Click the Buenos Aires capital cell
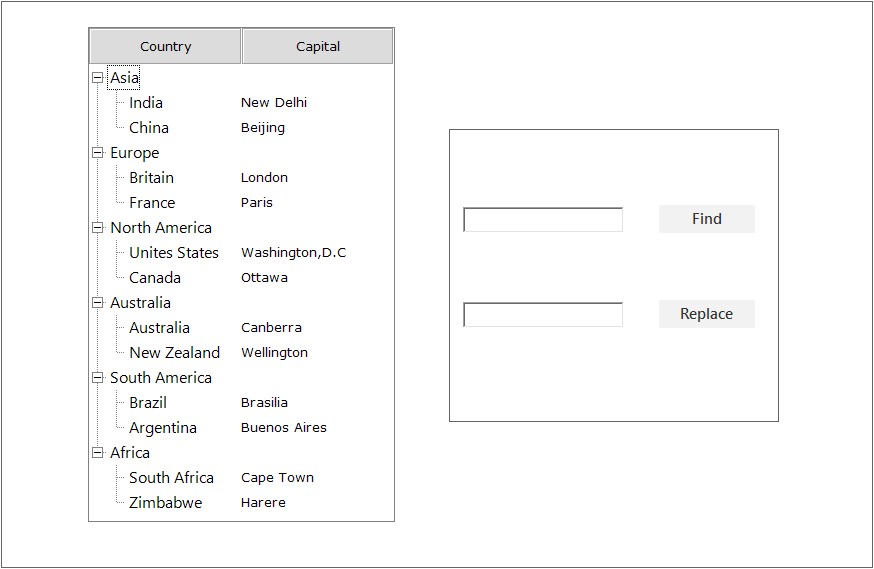 click(x=284, y=428)
